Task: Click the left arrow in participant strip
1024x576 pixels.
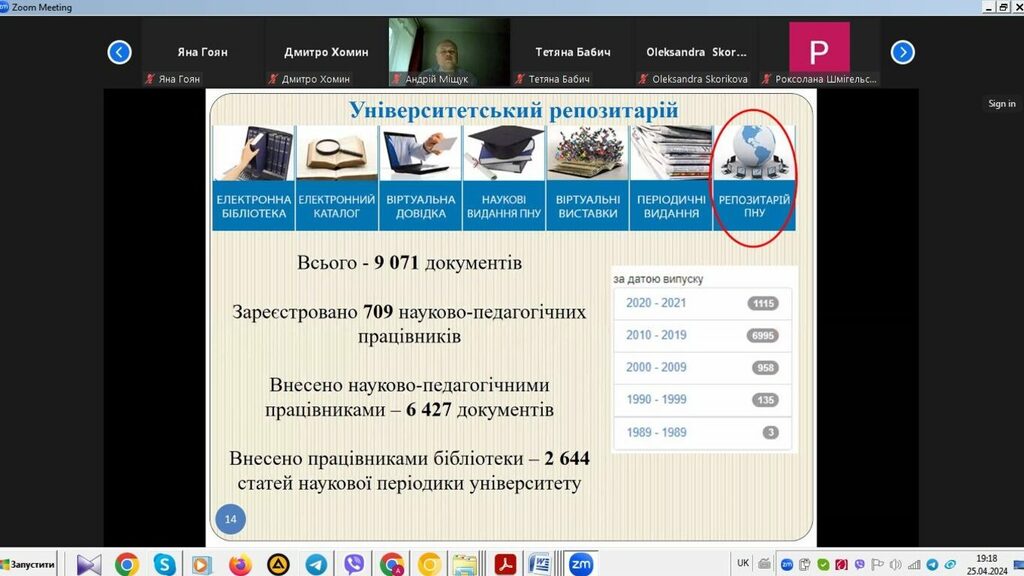Action: 120,52
